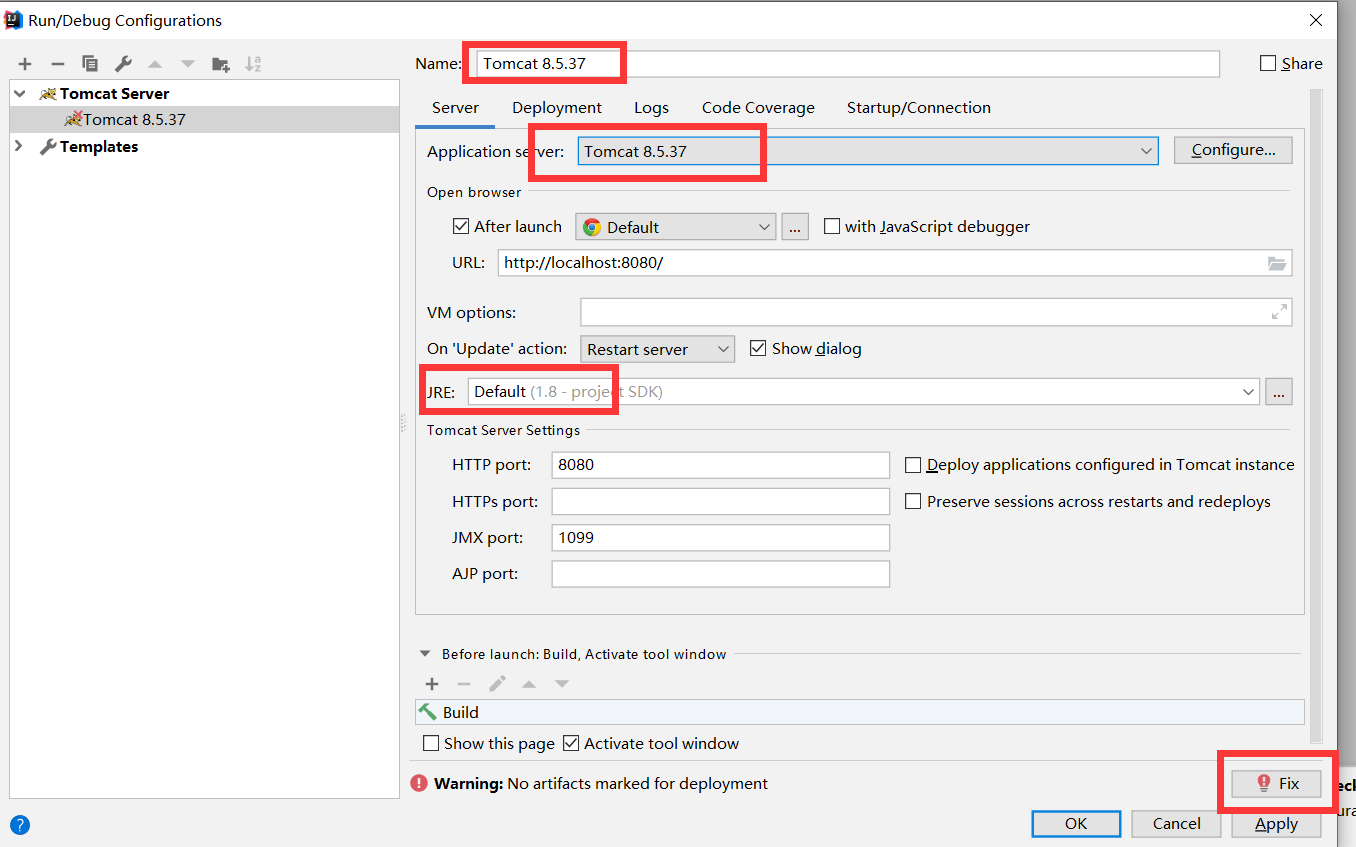Click the browse button next to JRE

[x=1279, y=392]
